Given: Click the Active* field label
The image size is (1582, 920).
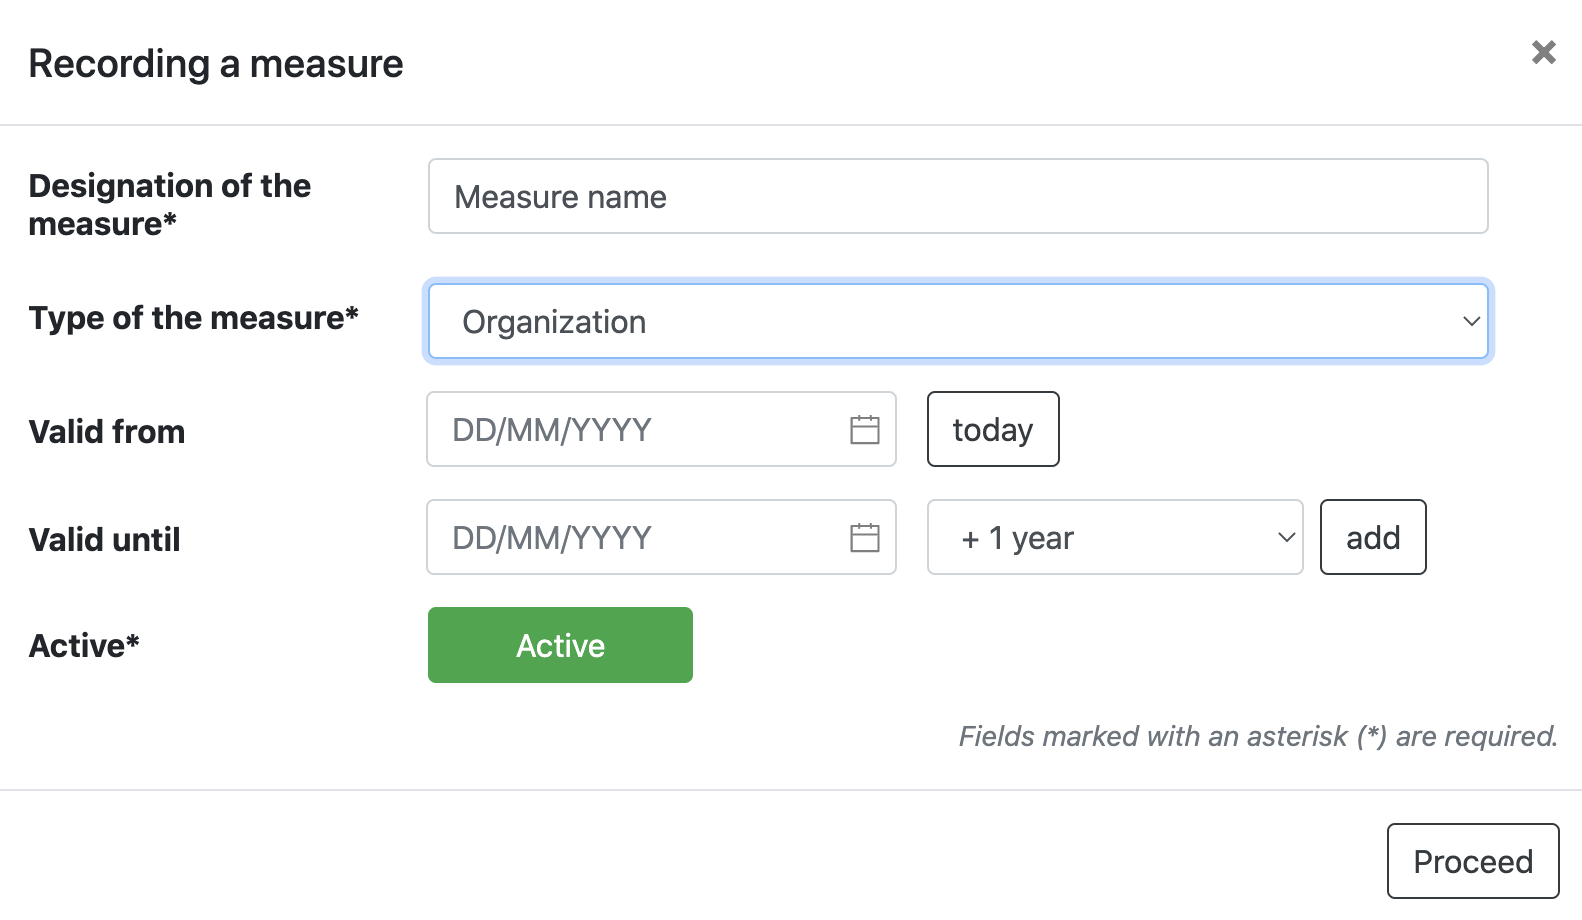Looking at the screenshot, I should 84,646.
